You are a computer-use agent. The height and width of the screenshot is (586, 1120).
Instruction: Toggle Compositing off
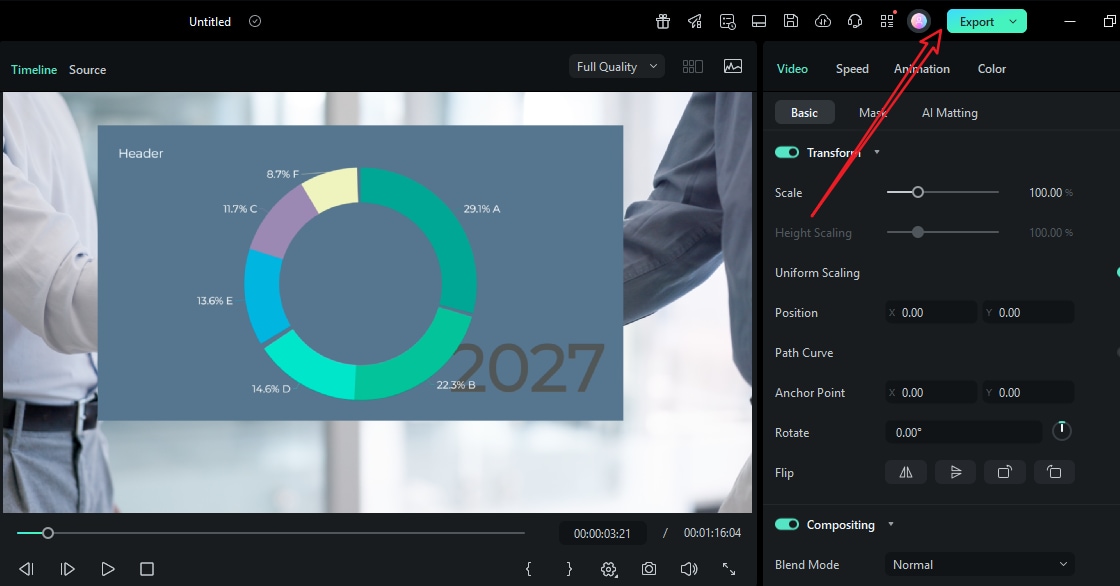coord(787,524)
